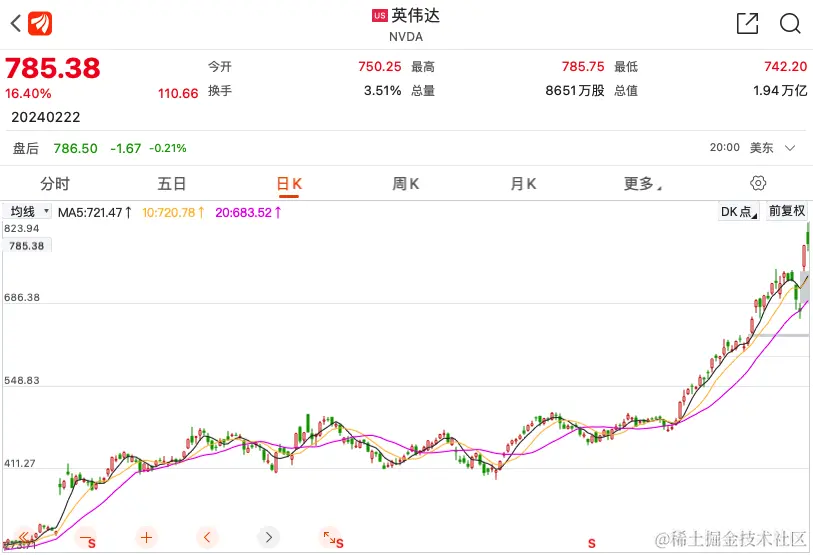
Task: Click 总量 value 8651万股
Action: (x=574, y=91)
